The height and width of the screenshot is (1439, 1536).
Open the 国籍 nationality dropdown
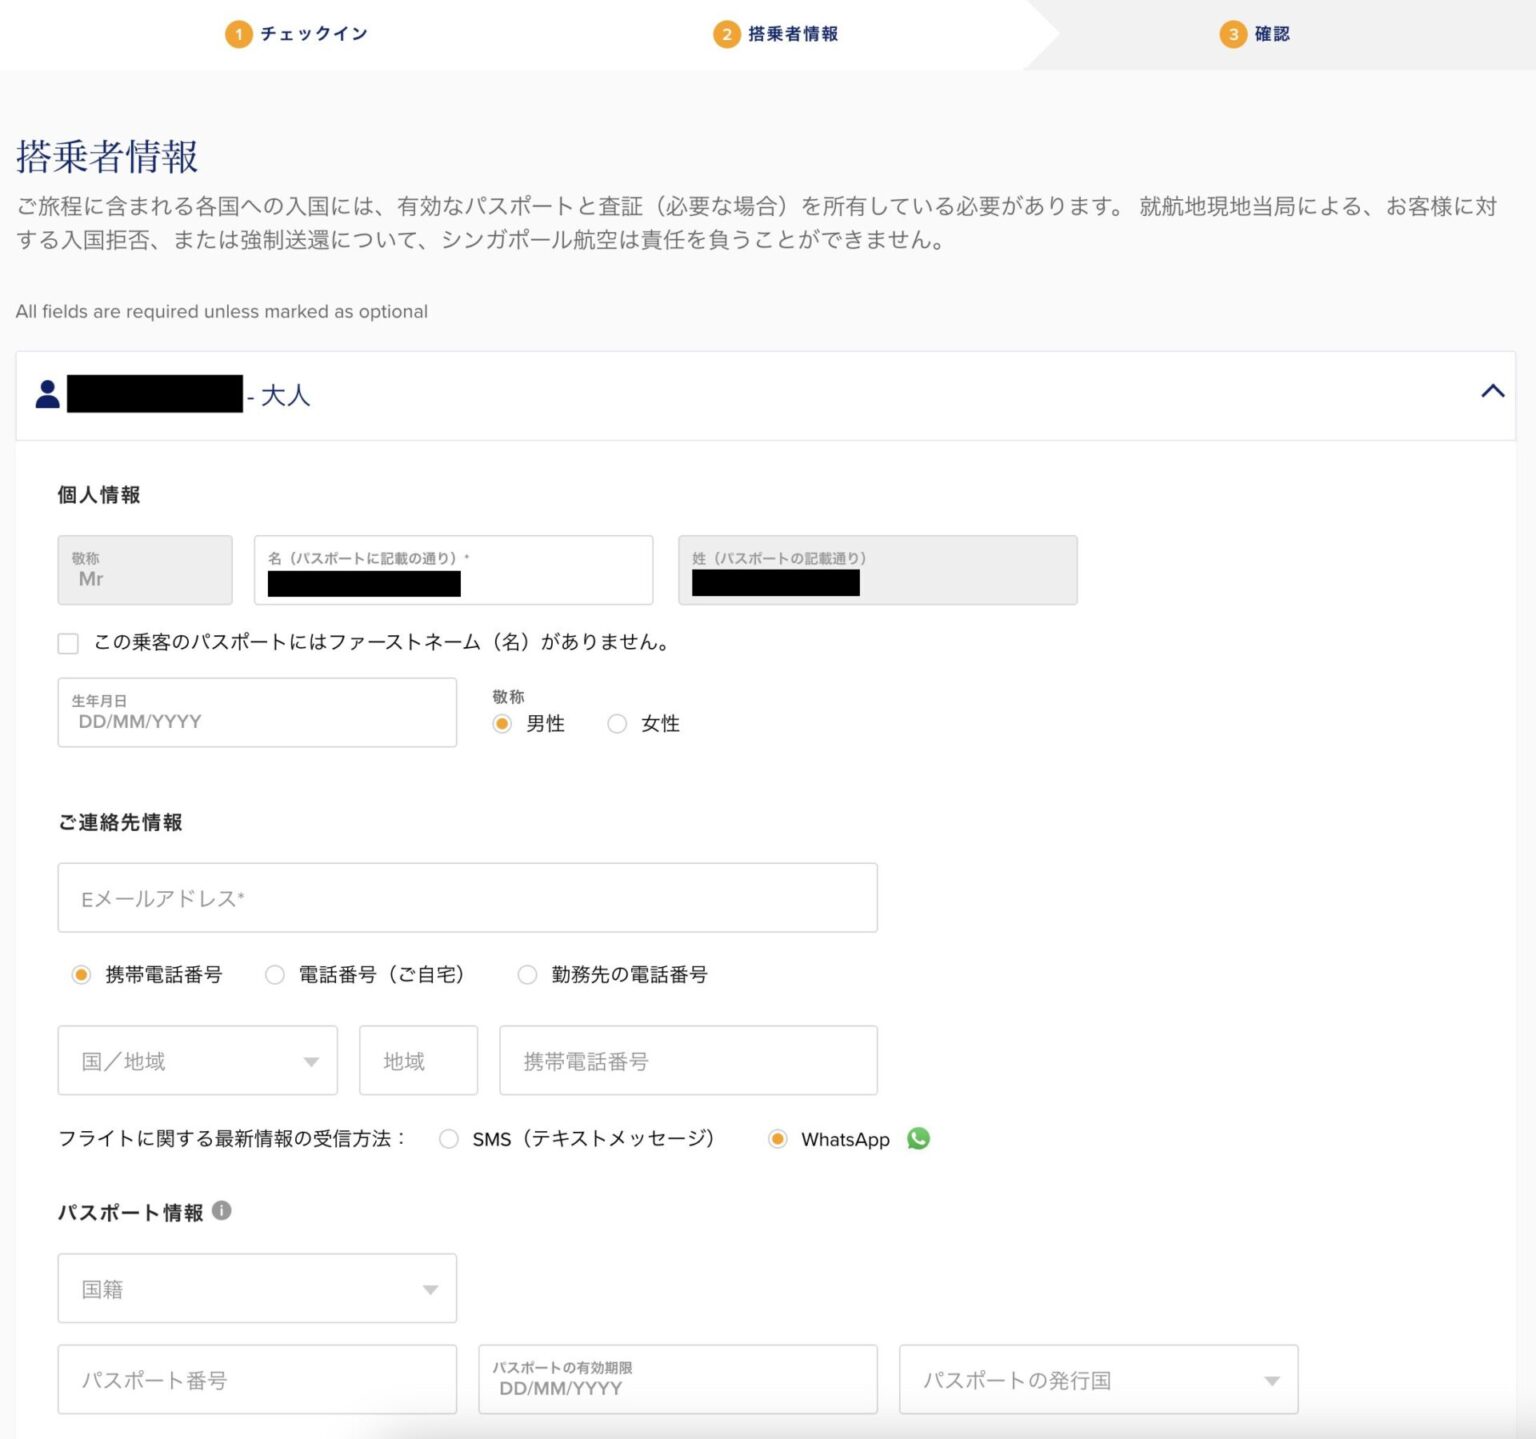(x=257, y=1289)
